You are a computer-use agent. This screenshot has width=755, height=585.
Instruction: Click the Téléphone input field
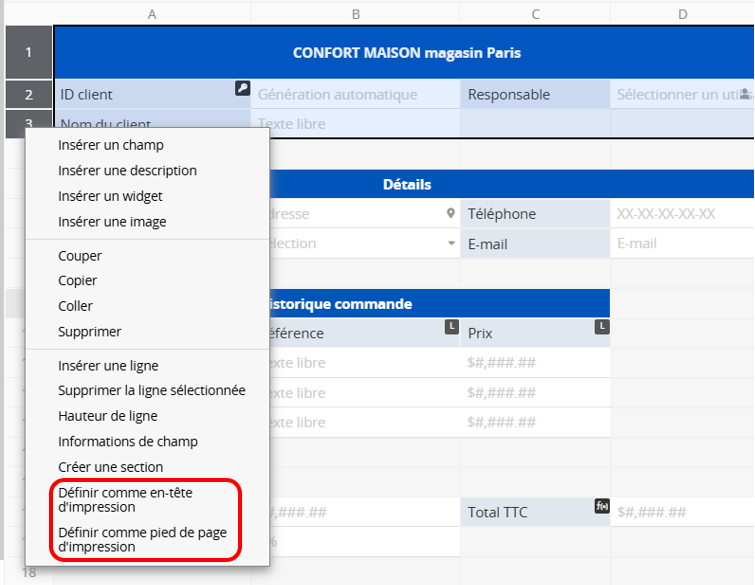pyautogui.click(x=680, y=214)
